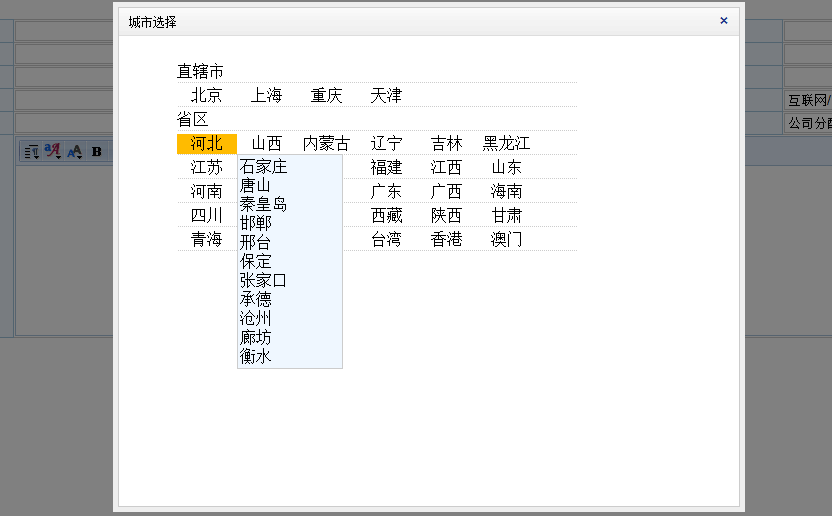Select 香港 region
This screenshot has height=516, width=832.
pos(447,240)
